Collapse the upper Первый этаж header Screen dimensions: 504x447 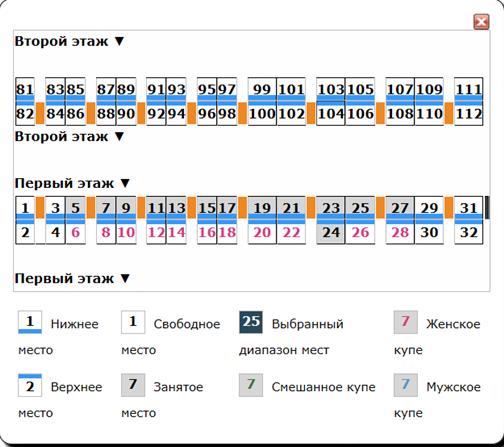[72, 183]
